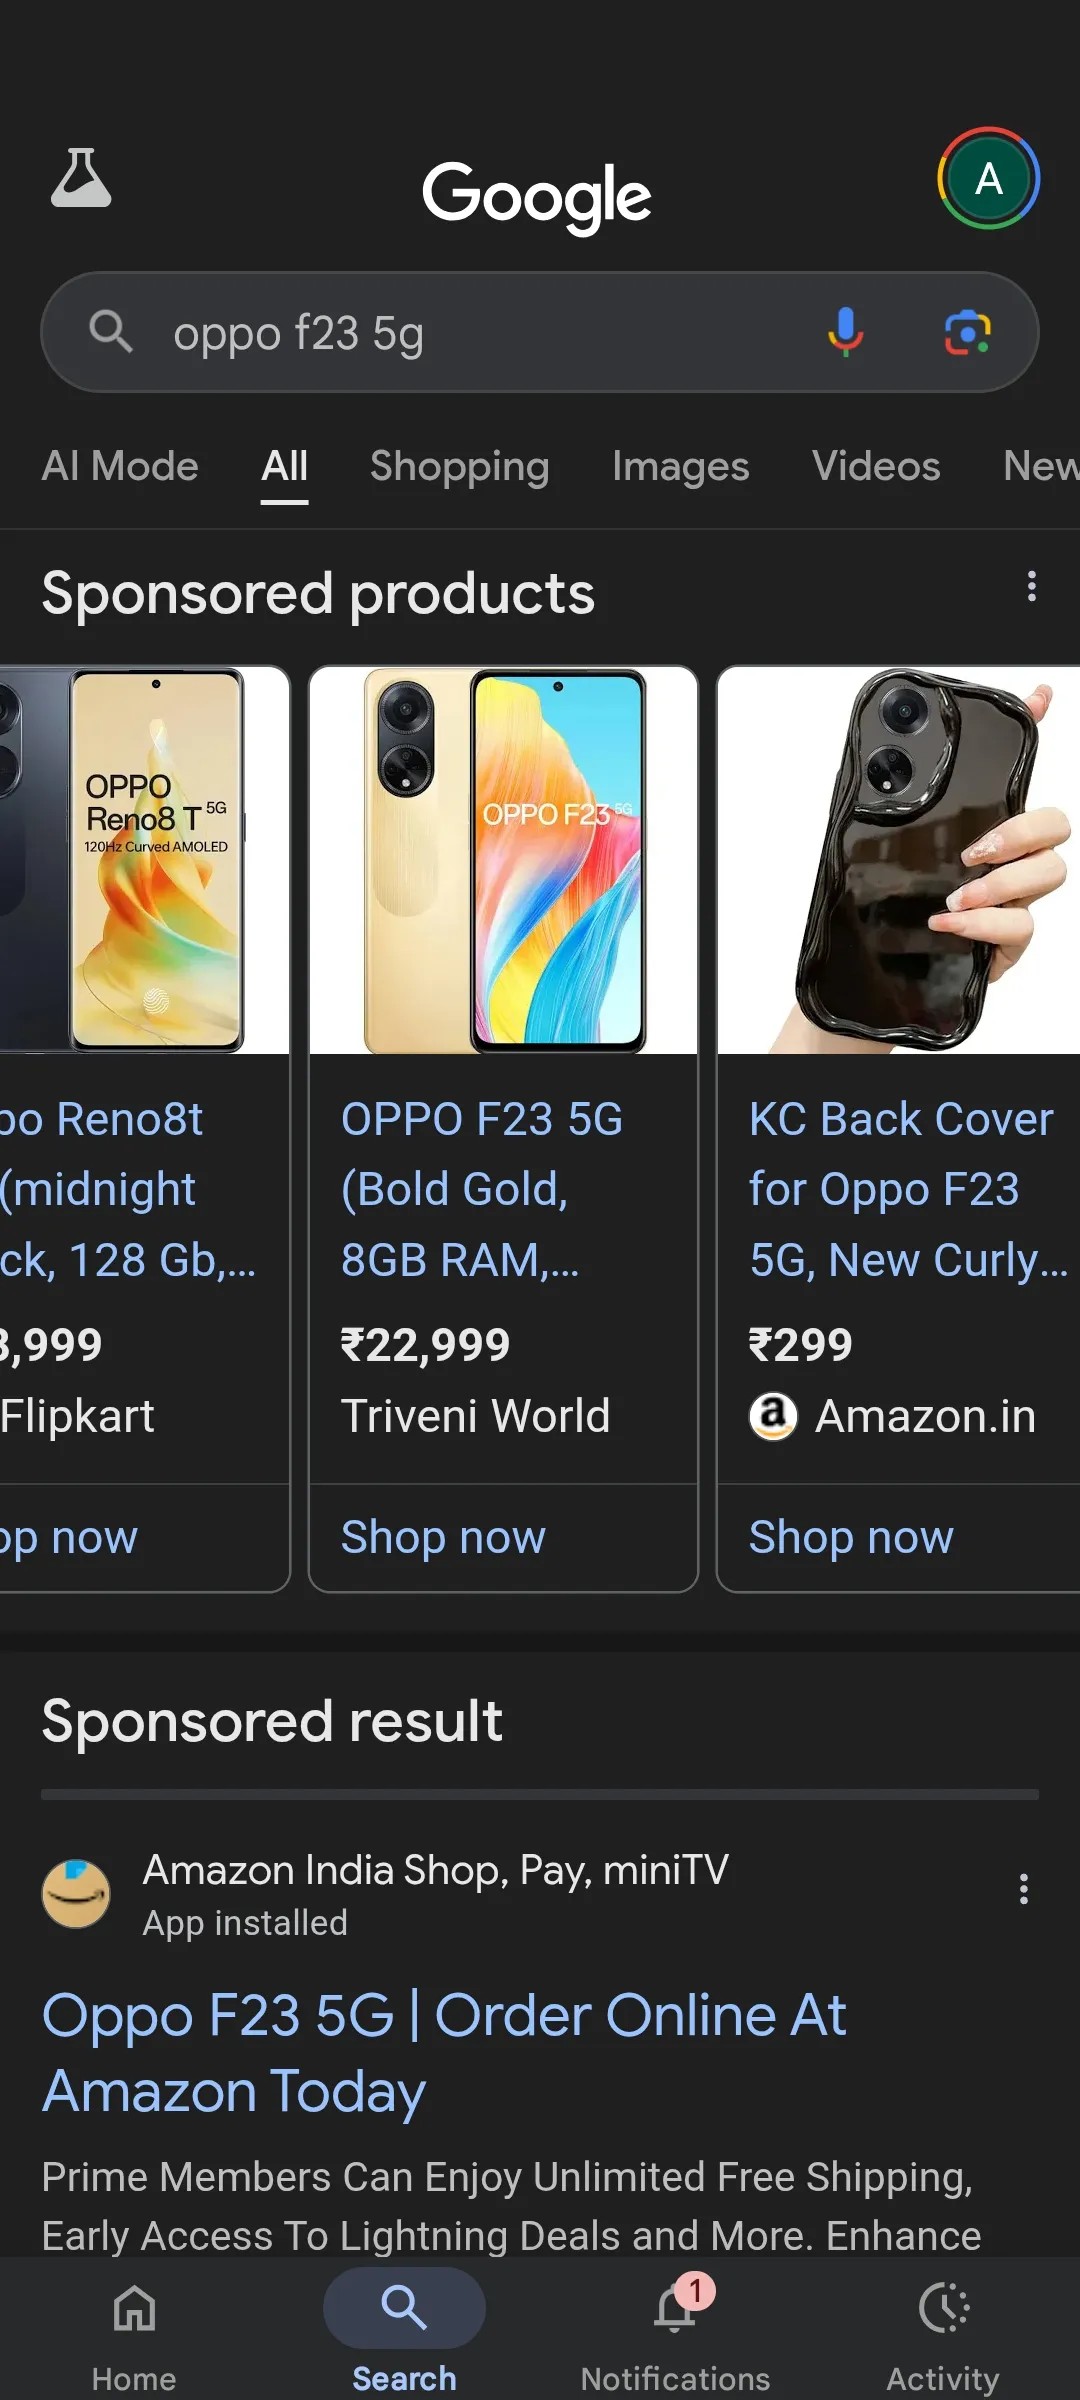
Task: Open your Google account profile avatar
Action: [x=988, y=180]
